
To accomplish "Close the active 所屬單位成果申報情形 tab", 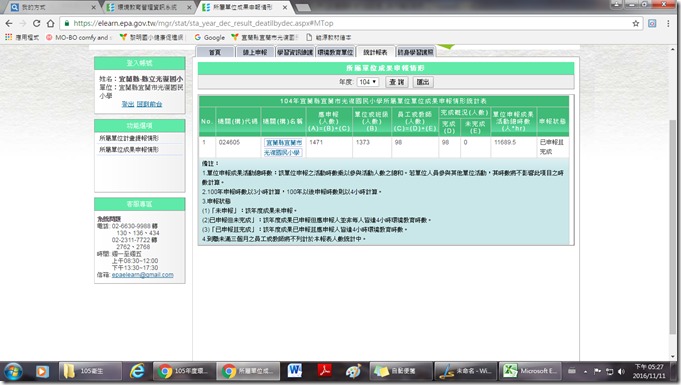I will click(x=285, y=7).
